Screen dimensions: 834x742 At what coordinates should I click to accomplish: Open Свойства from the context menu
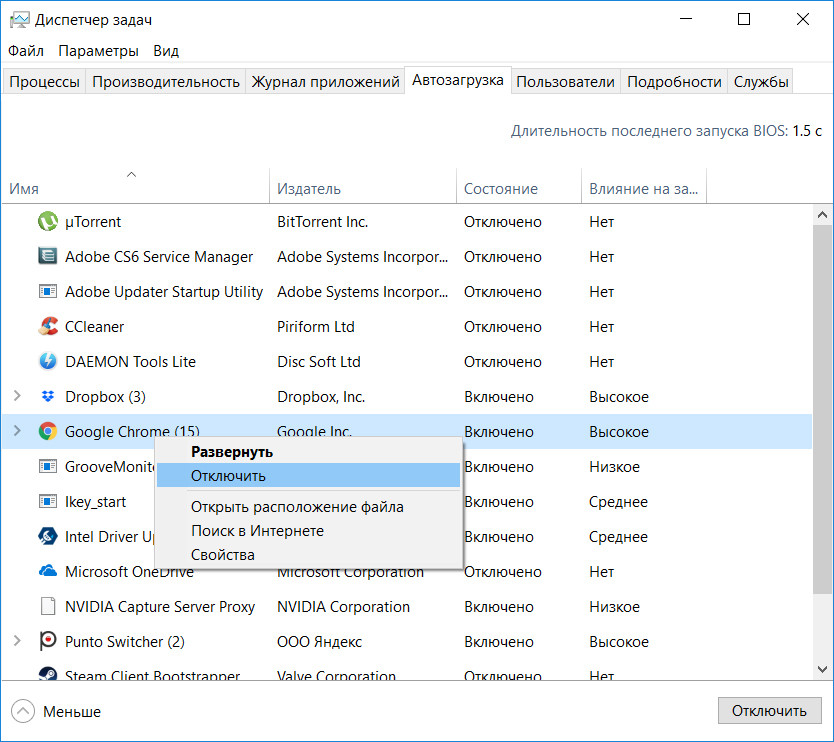point(222,555)
